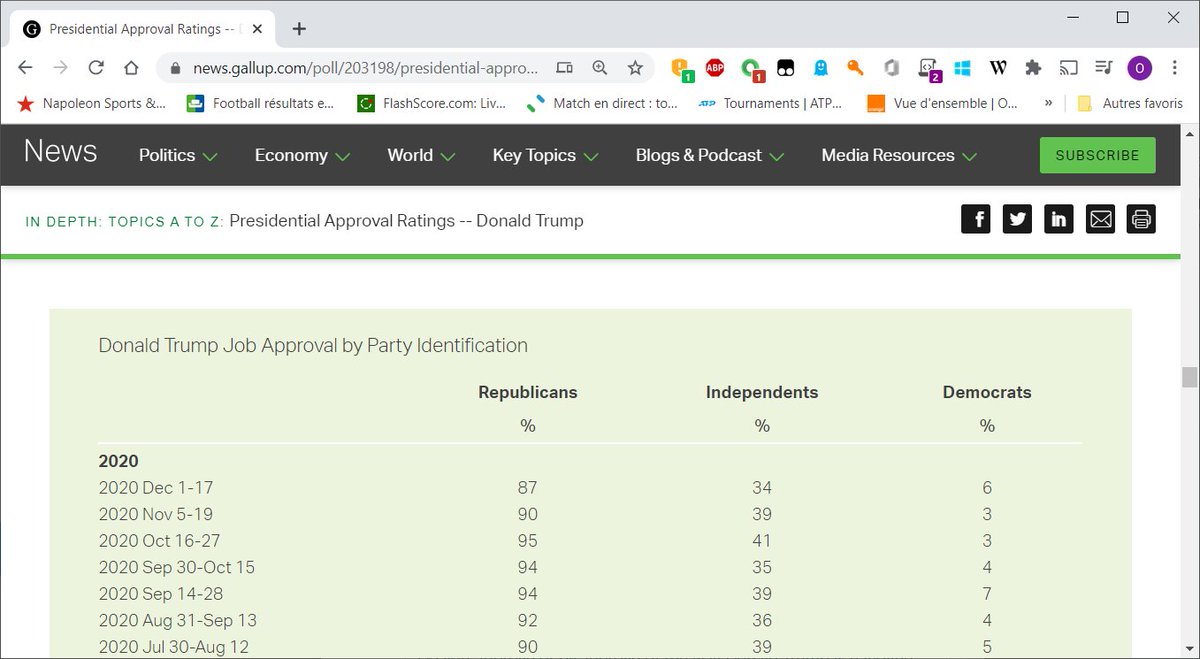Share the page on Twitter
1200x659 pixels.
1017,219
